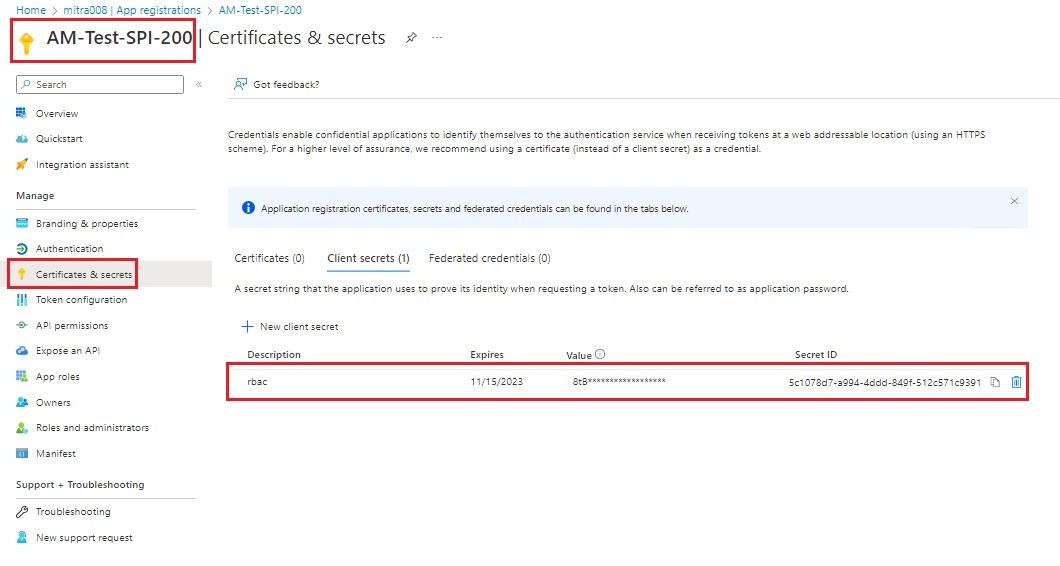Click the App roles grid icon
This screenshot has height=566, width=1060.
coord(22,376)
